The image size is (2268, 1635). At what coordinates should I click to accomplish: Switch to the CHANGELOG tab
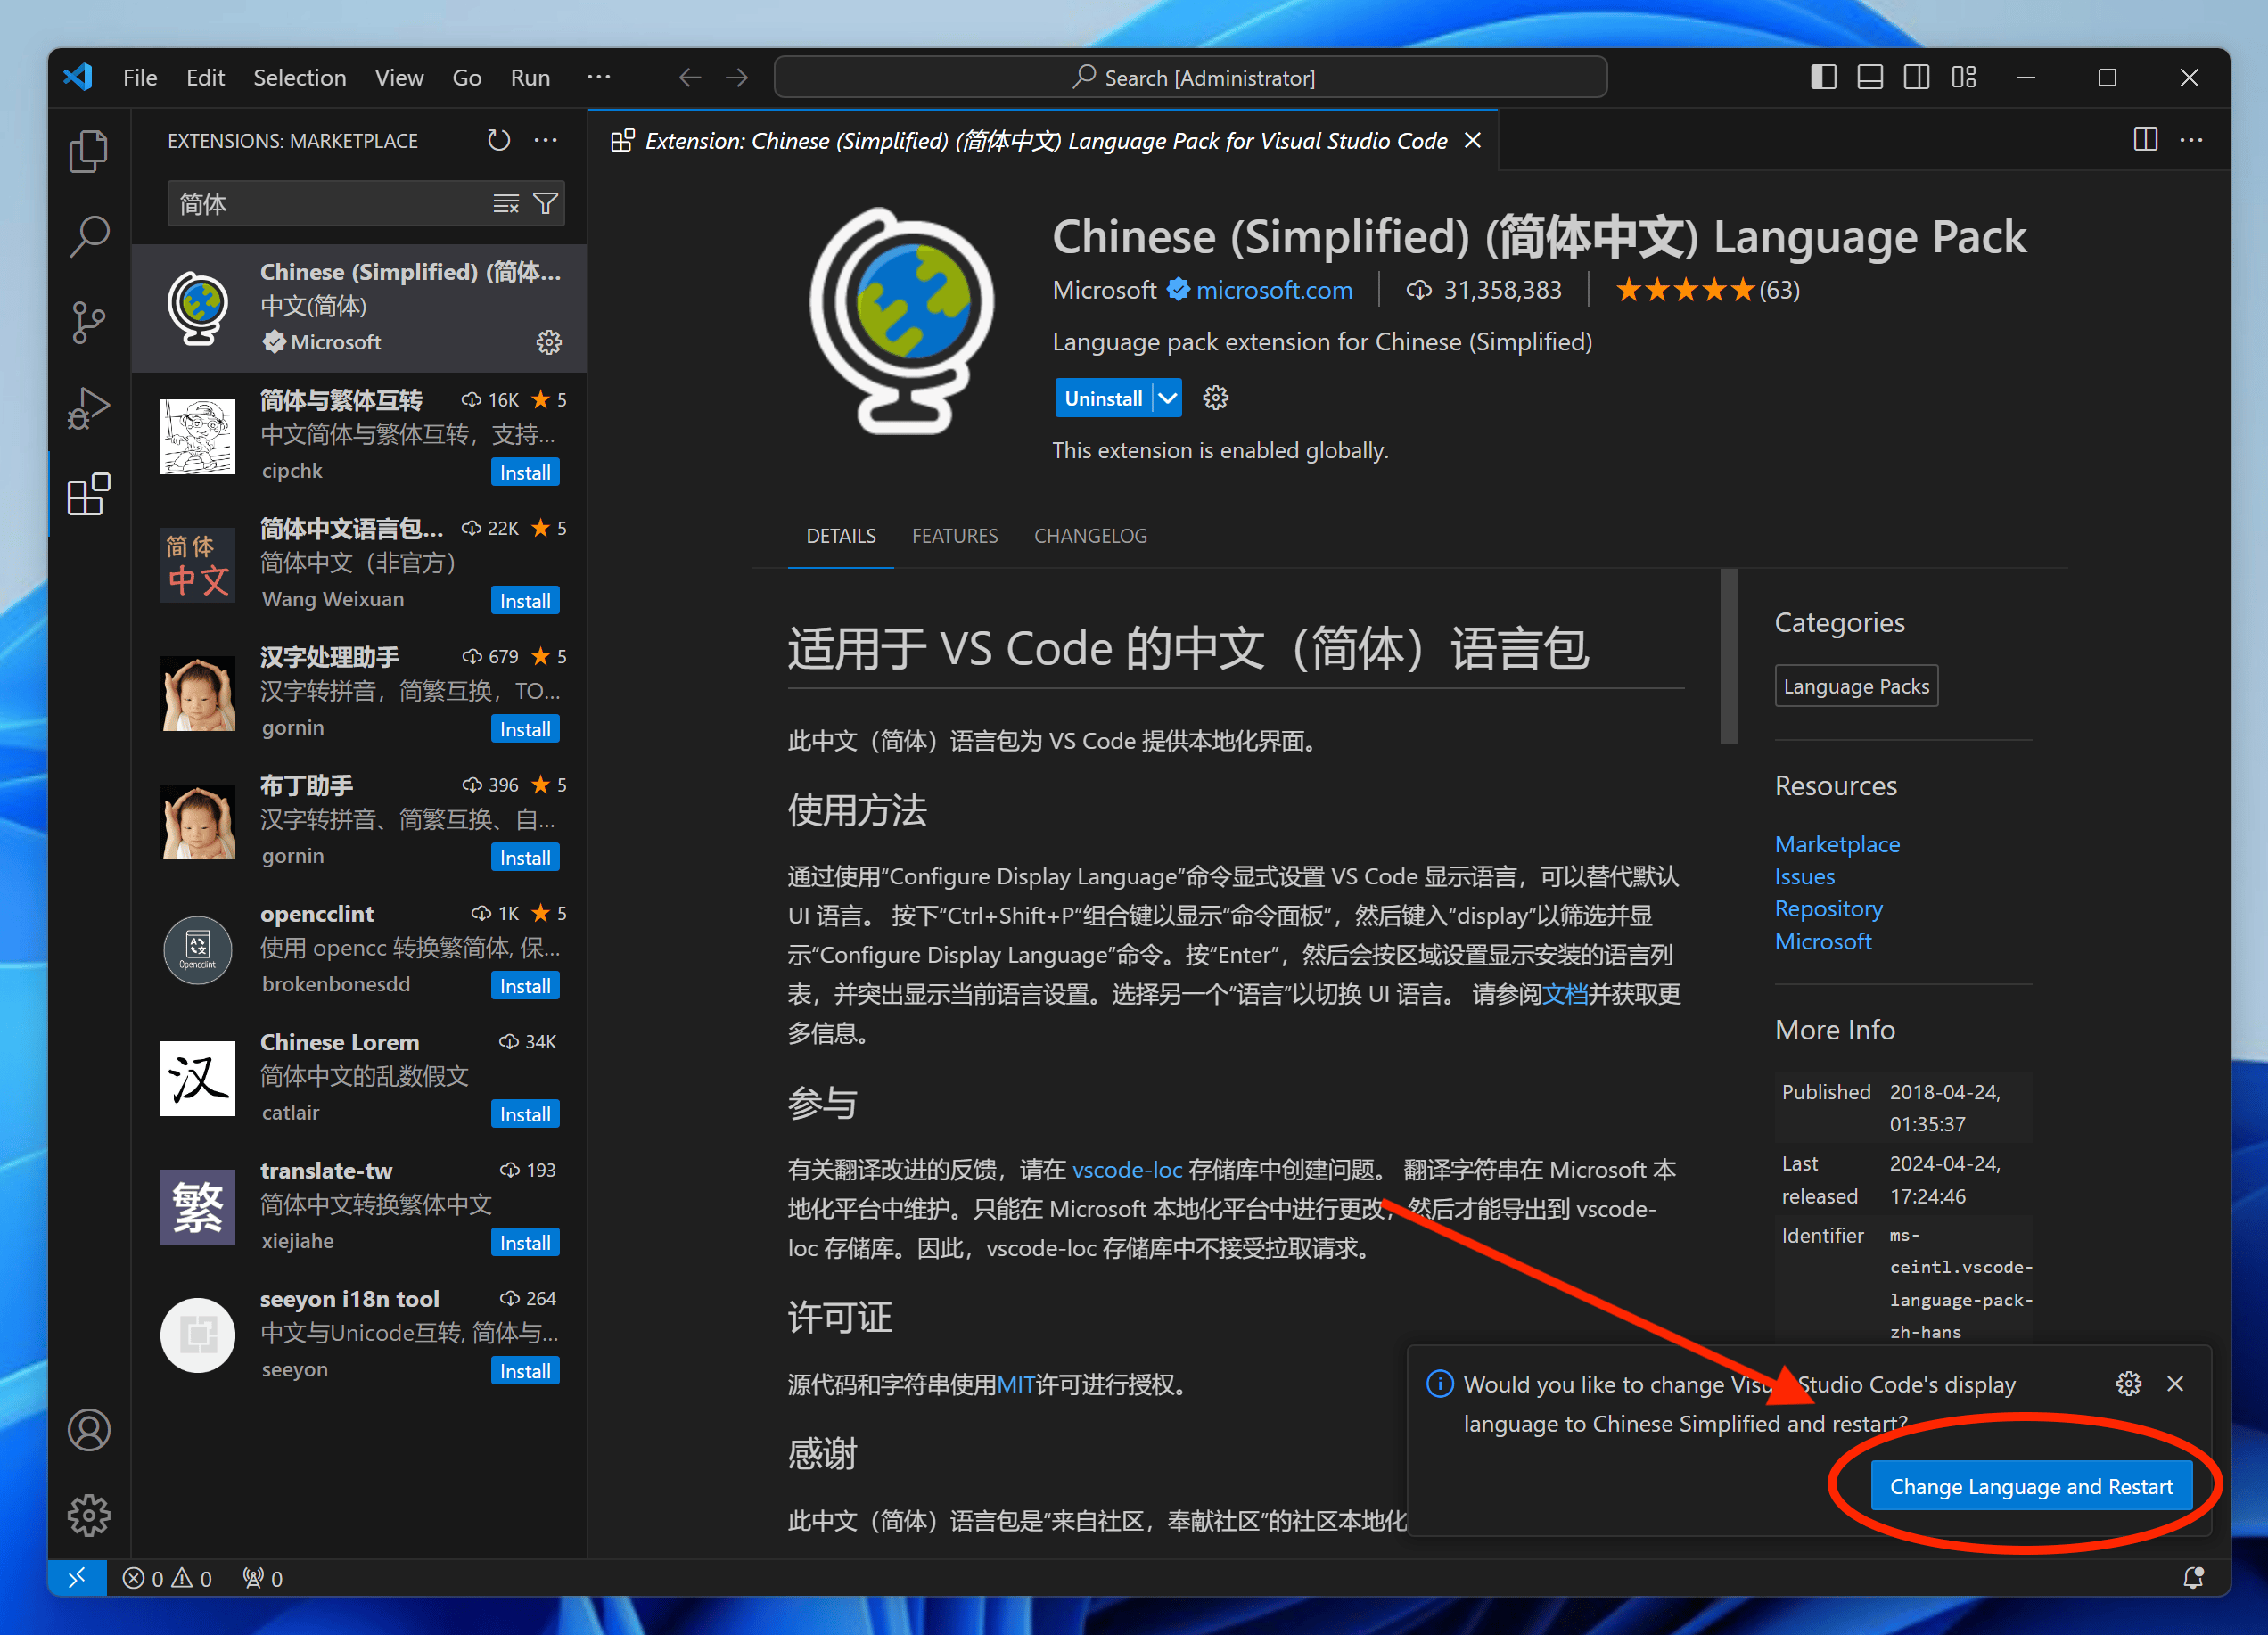tap(1090, 536)
